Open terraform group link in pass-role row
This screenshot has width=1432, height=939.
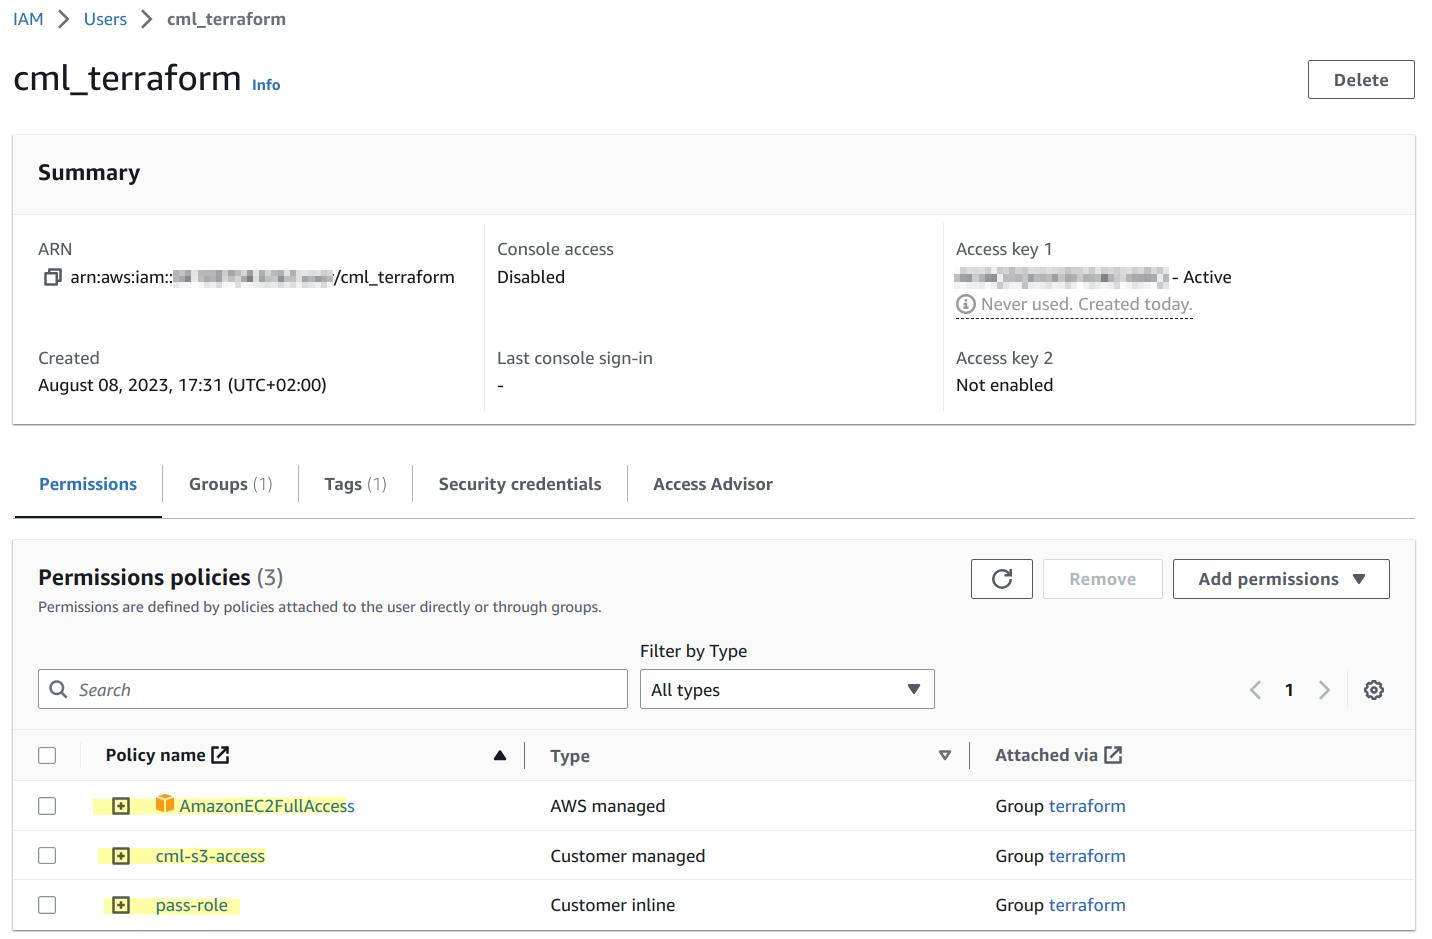pyautogui.click(x=1087, y=905)
